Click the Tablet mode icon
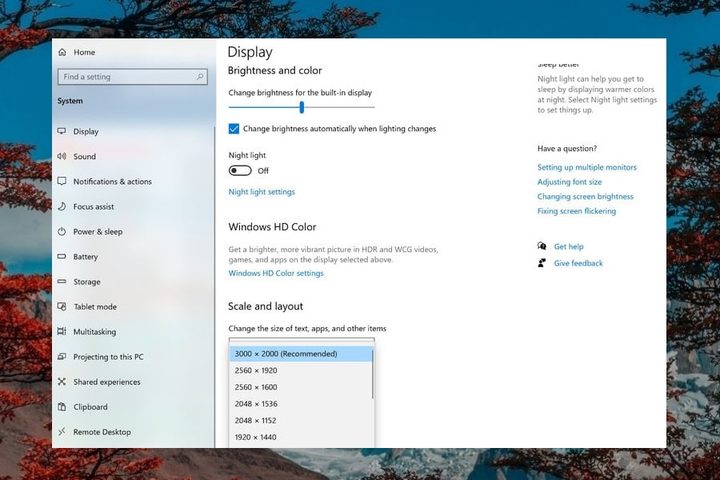This screenshot has height=480, width=720. point(62,306)
